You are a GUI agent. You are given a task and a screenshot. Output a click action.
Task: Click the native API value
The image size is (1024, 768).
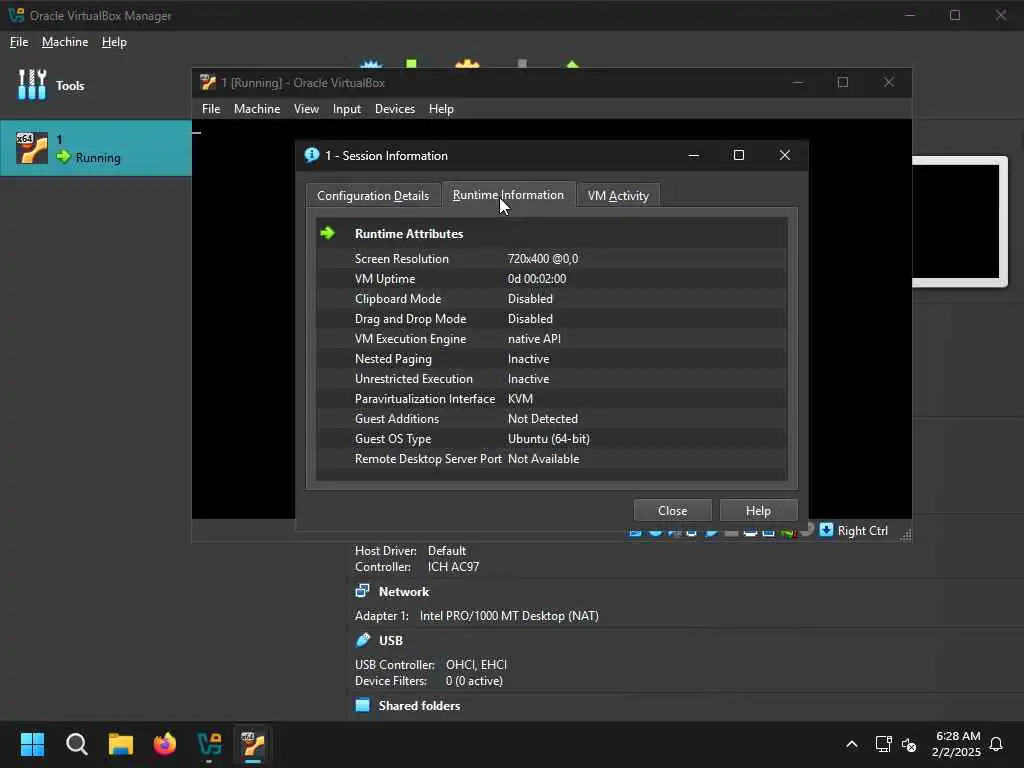coord(534,338)
